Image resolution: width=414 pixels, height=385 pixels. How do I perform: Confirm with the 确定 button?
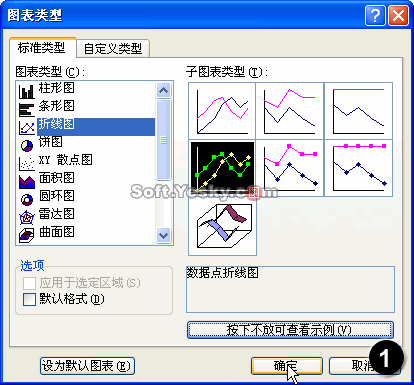point(287,366)
